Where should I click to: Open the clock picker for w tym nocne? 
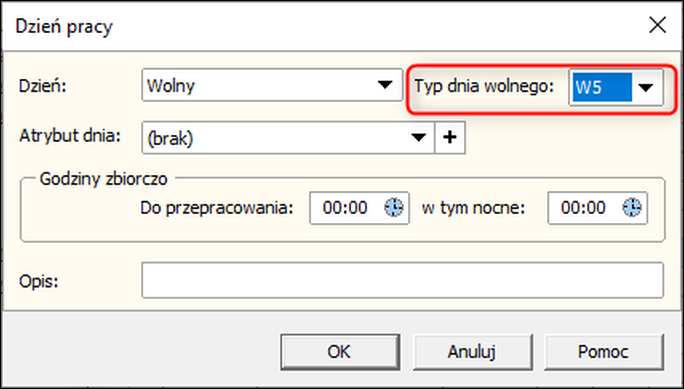632,208
